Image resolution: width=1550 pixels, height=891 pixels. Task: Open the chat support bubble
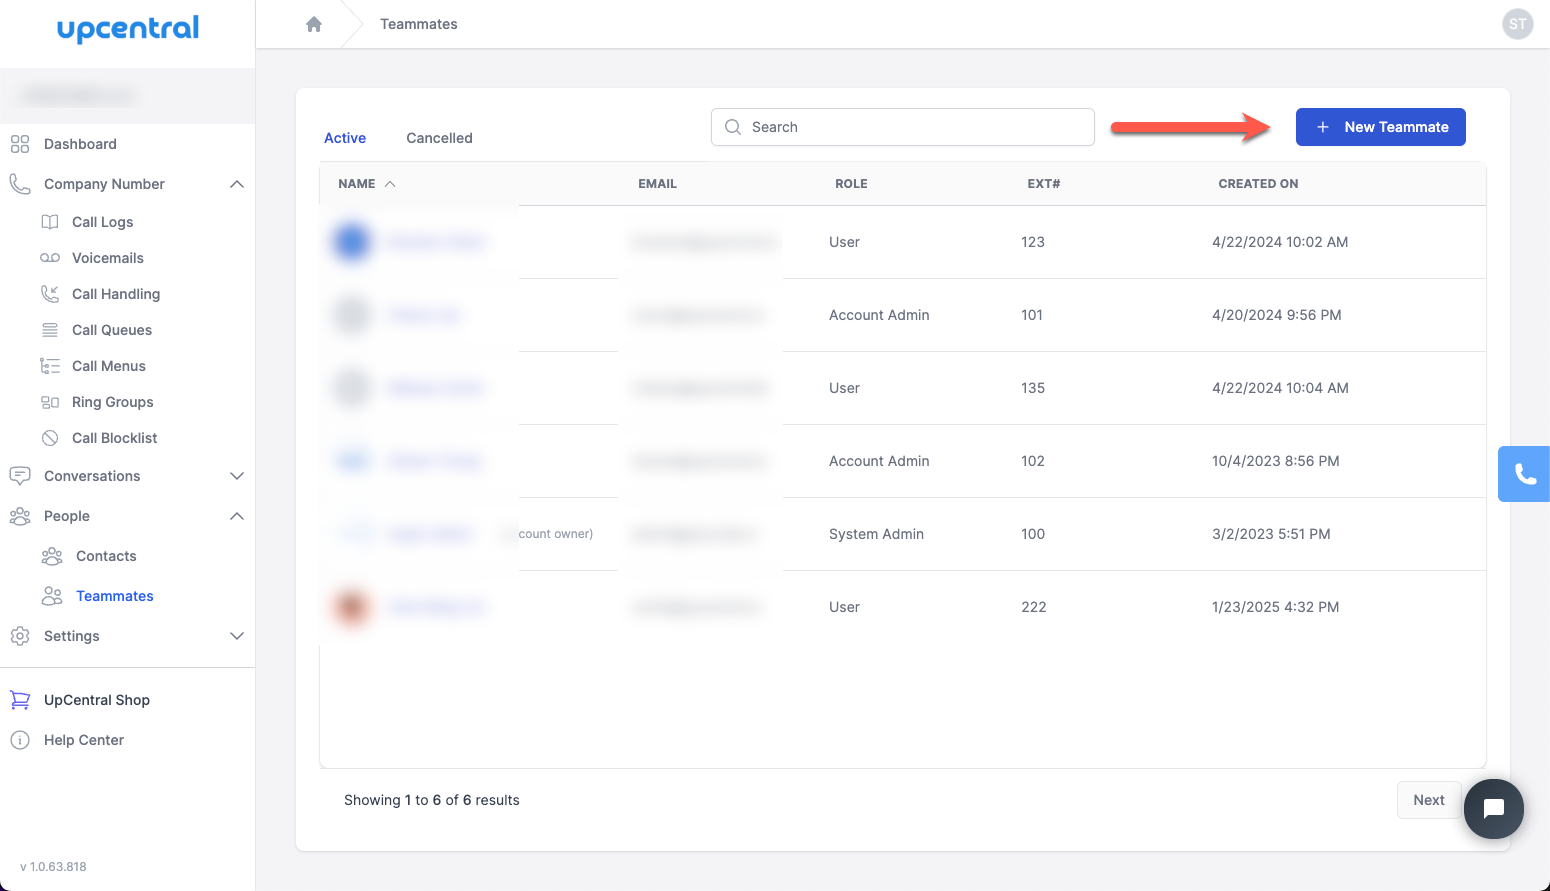point(1493,809)
